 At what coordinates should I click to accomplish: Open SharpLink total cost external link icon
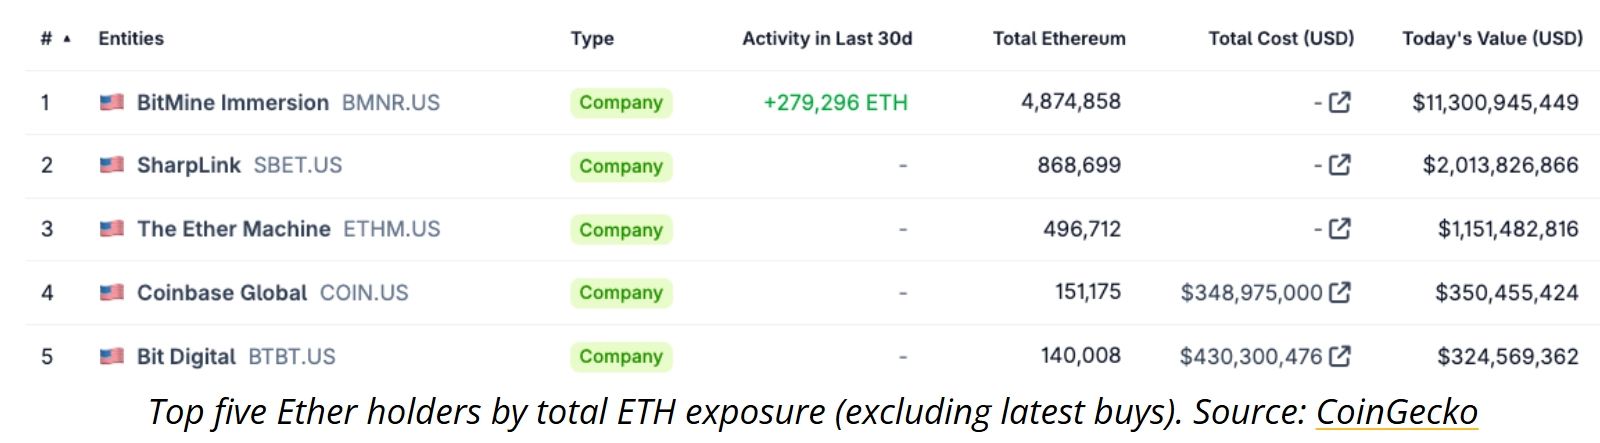1340,165
